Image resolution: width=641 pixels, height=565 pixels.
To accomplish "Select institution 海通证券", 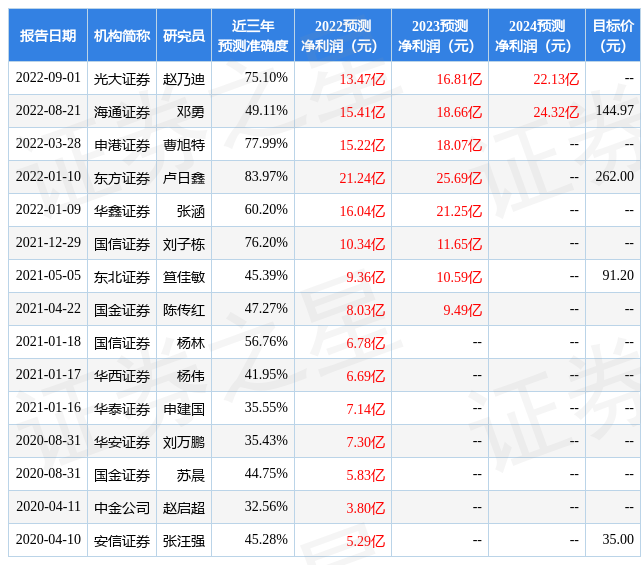I will click(122, 112).
